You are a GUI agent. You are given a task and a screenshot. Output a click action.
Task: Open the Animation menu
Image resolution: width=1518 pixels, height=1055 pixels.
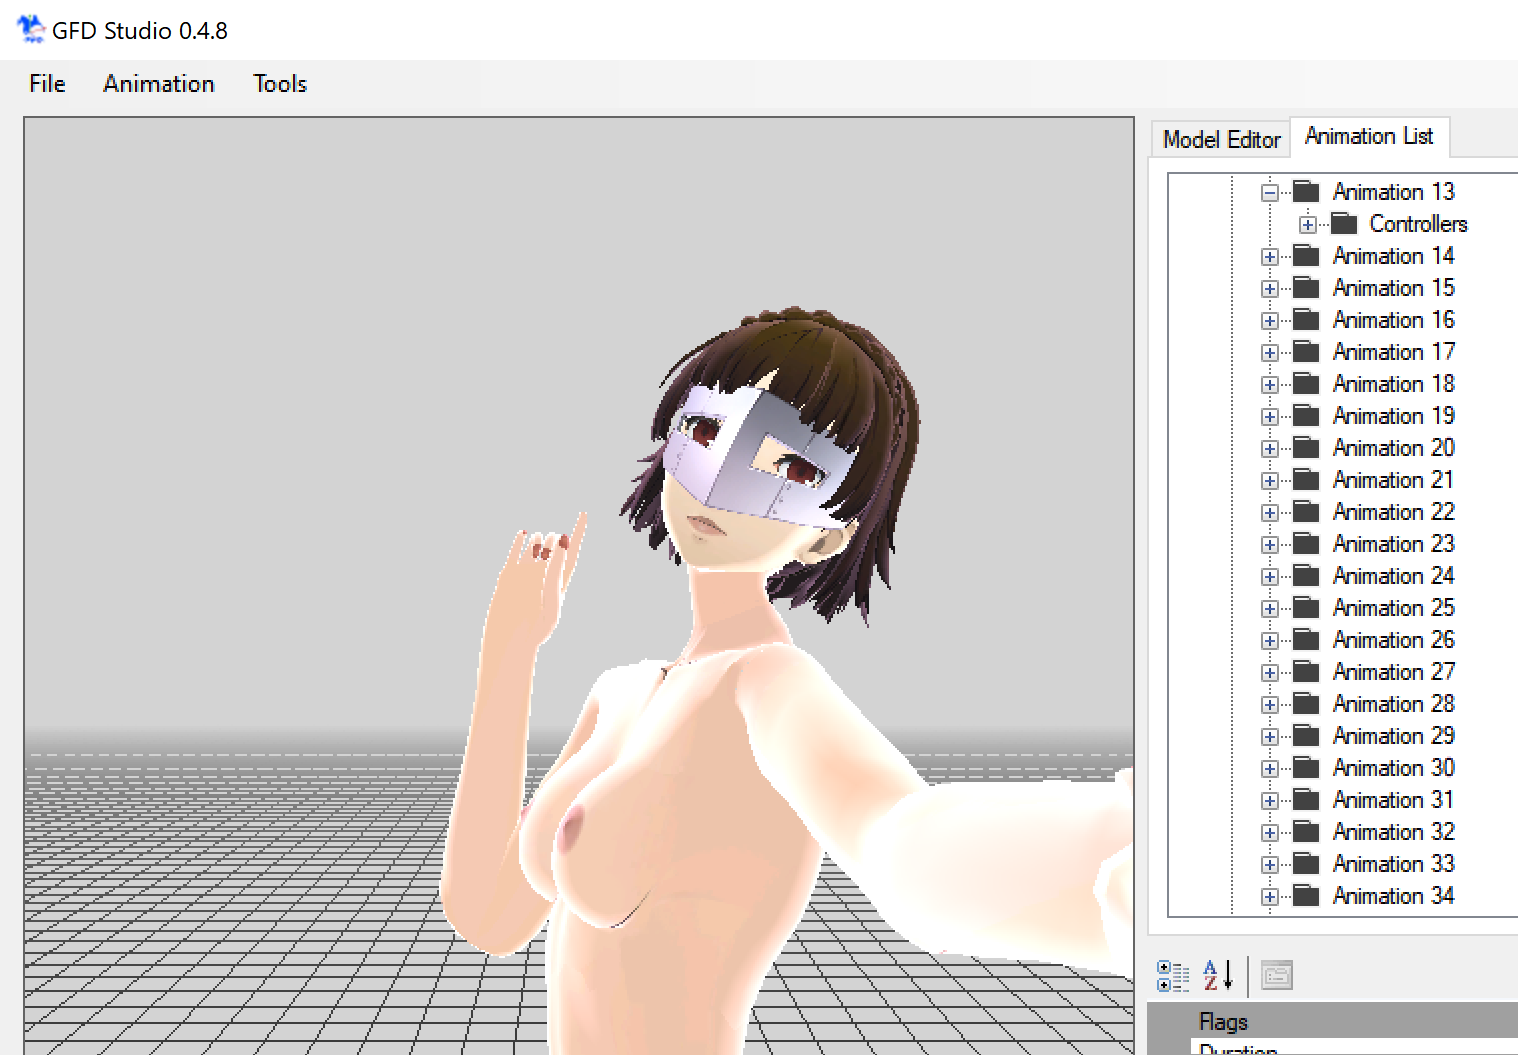click(159, 84)
